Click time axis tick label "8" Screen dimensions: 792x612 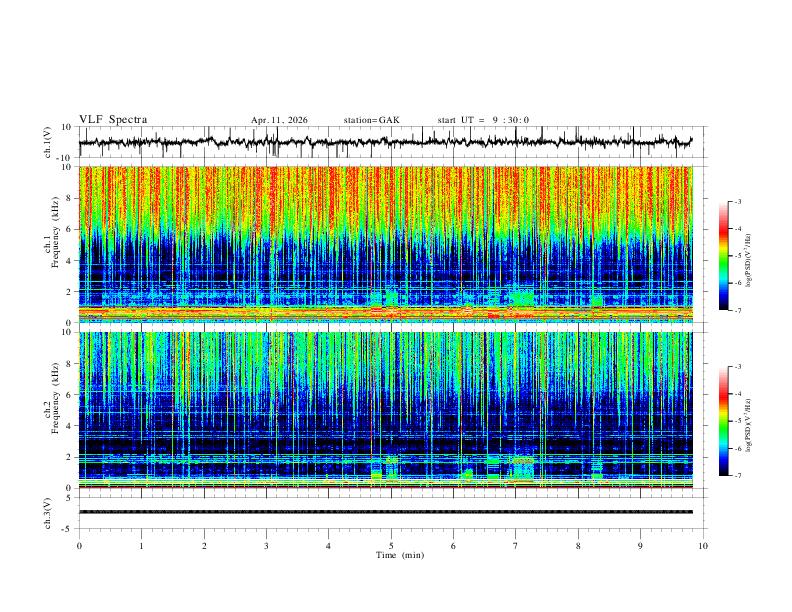[x=578, y=546]
